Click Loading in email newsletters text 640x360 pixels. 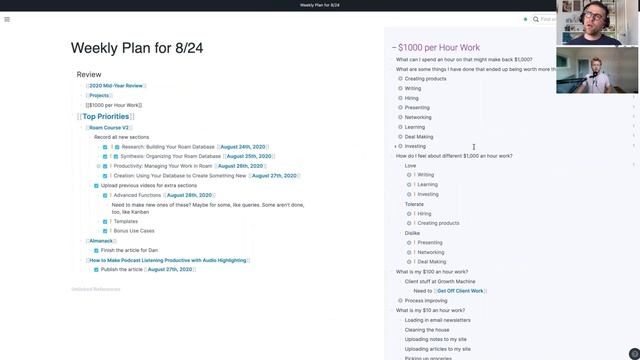coord(438,320)
